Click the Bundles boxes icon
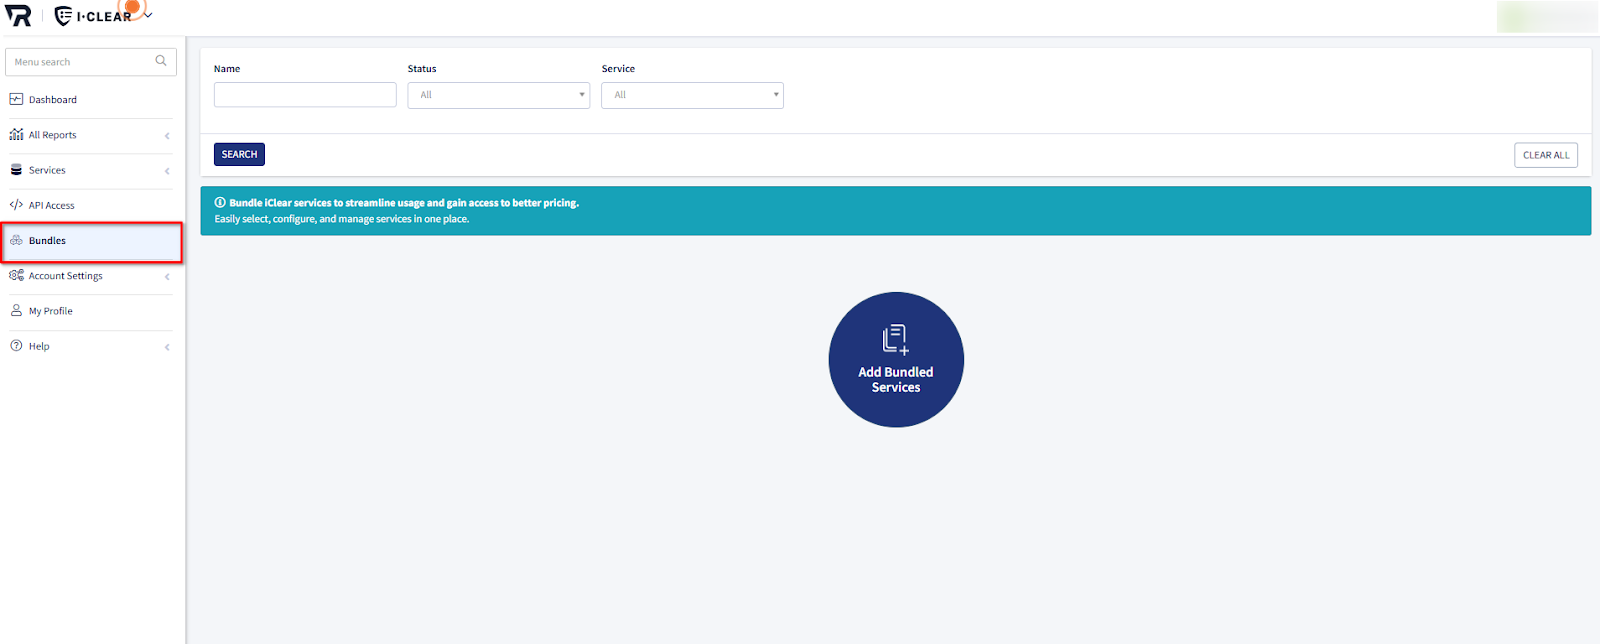 pyautogui.click(x=16, y=240)
